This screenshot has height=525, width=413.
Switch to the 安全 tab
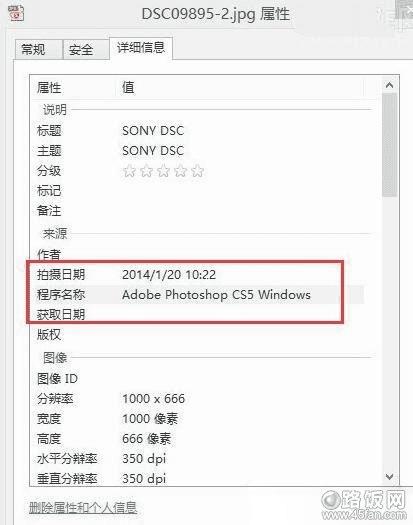pyautogui.click(x=81, y=50)
